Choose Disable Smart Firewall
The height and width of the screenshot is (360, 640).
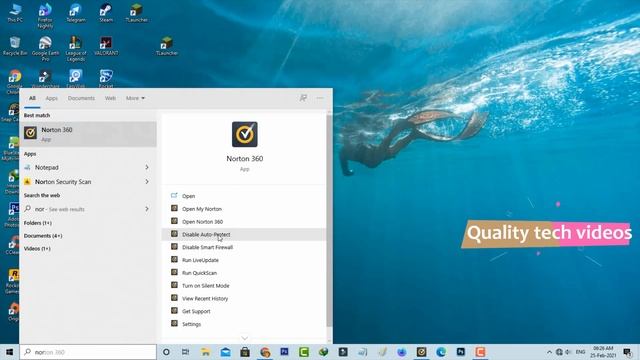pyautogui.click(x=244, y=247)
